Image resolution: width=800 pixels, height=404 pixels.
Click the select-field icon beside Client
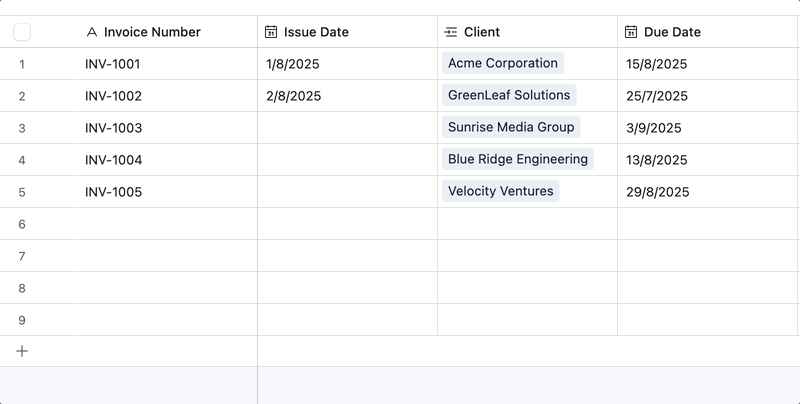click(451, 32)
